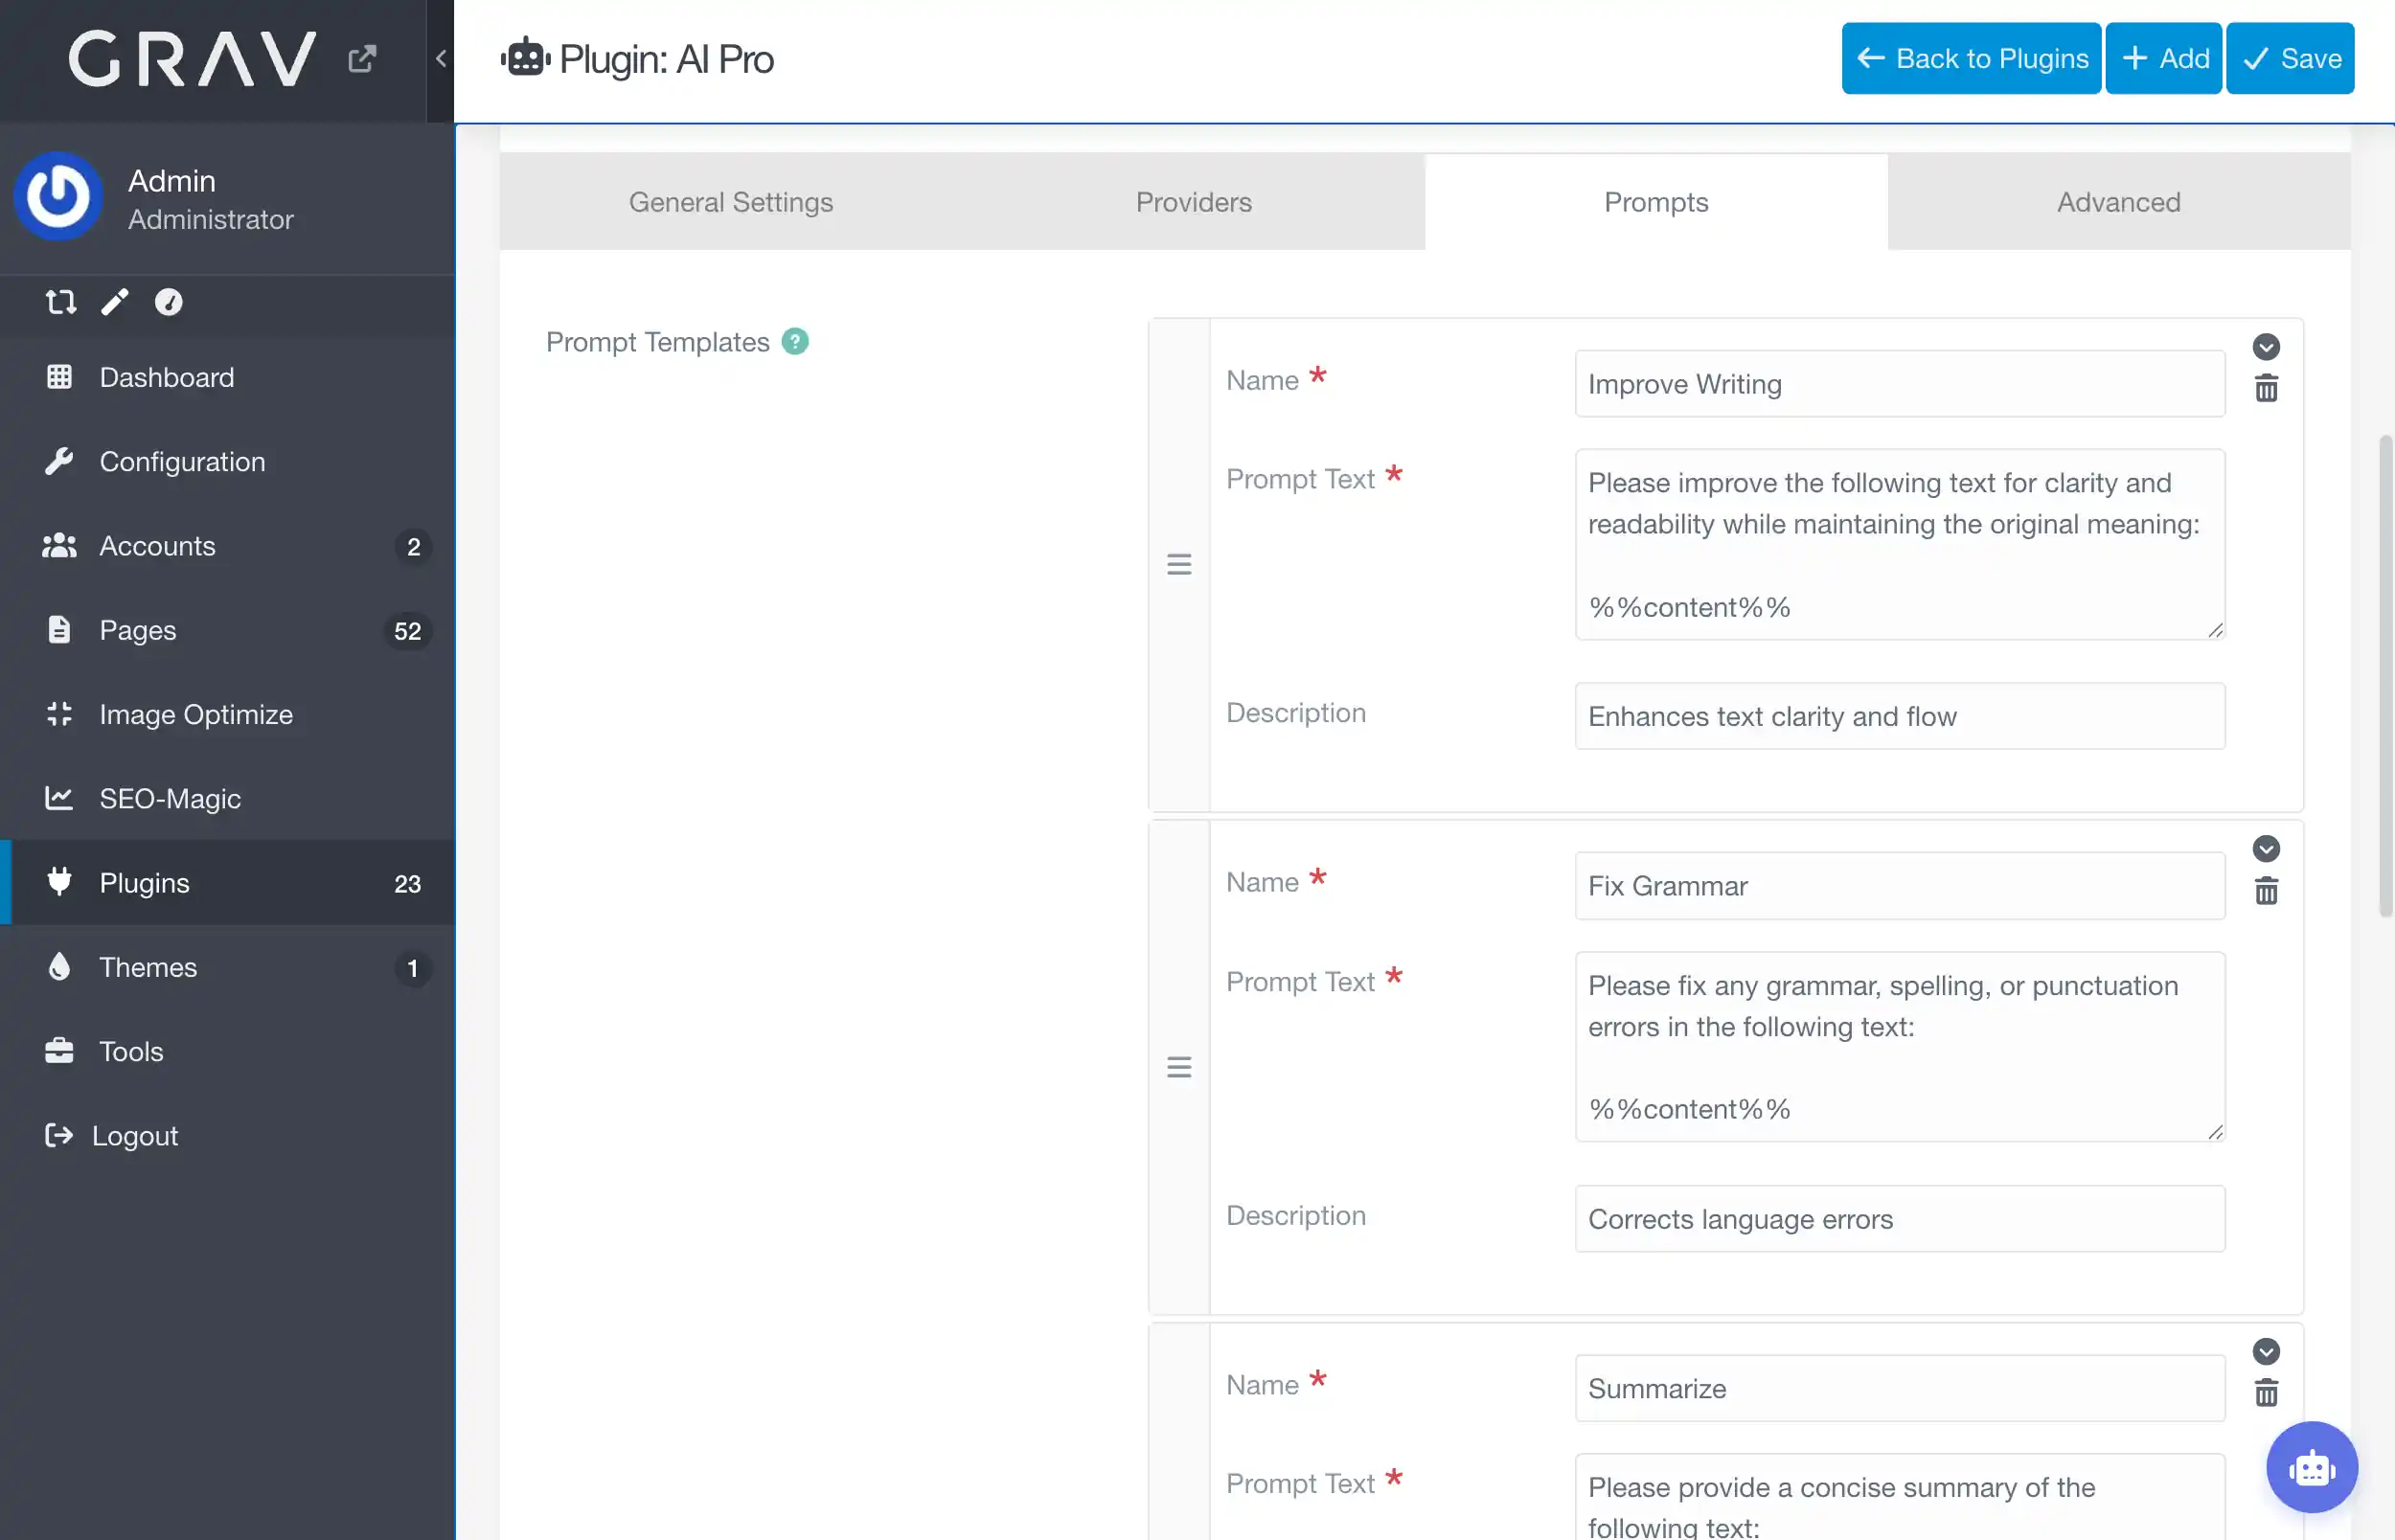Click the Fix Grammar name input field

(x=1899, y=886)
